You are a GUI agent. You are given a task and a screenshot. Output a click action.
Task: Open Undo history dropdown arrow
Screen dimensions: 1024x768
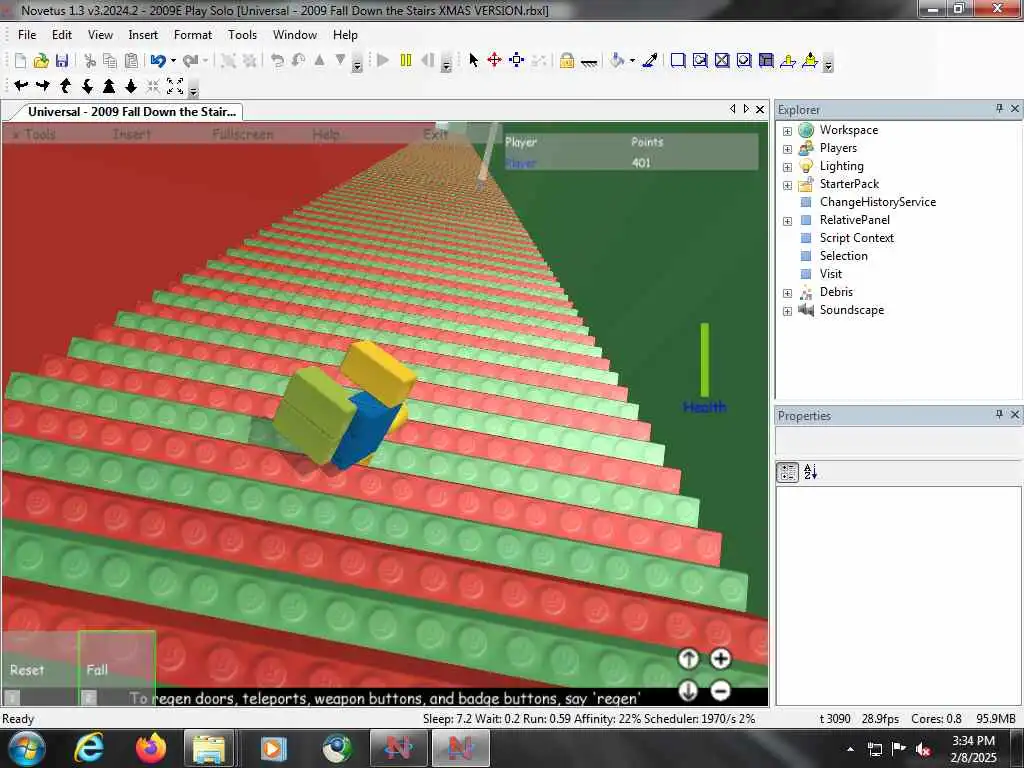[173, 61]
